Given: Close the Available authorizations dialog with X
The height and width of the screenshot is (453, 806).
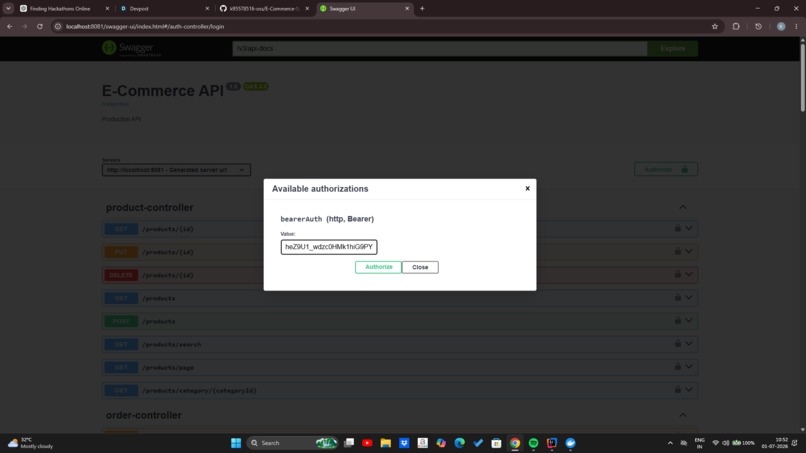Looking at the screenshot, I should pos(527,188).
